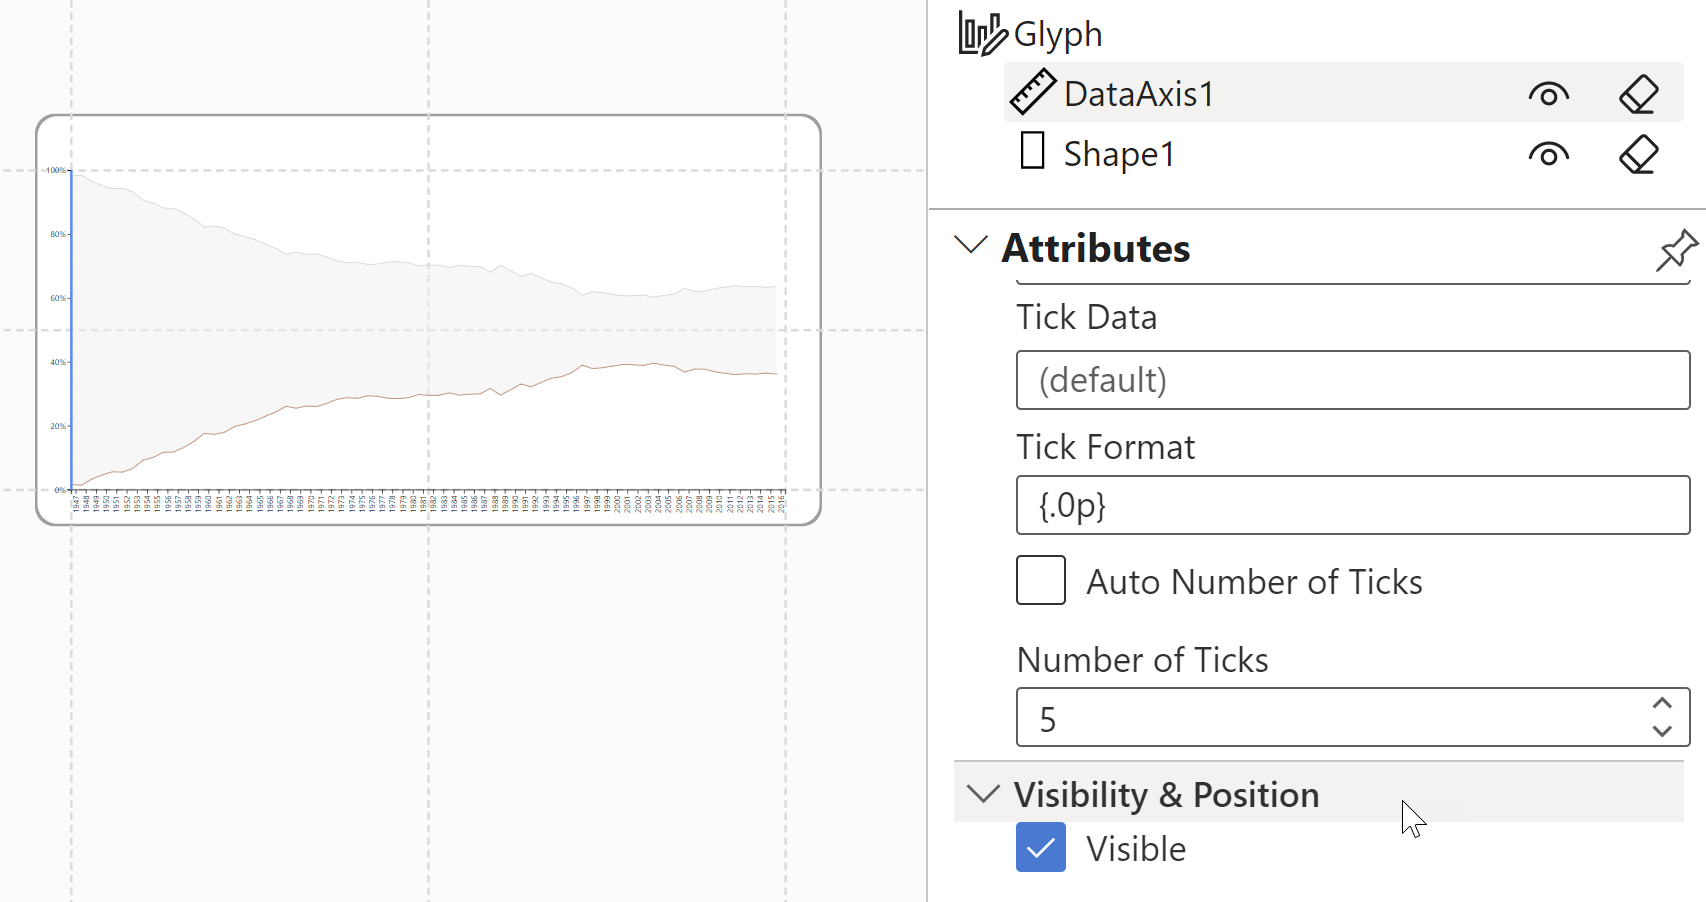
Task: Enable Auto Number of Ticks
Action: (1040, 580)
